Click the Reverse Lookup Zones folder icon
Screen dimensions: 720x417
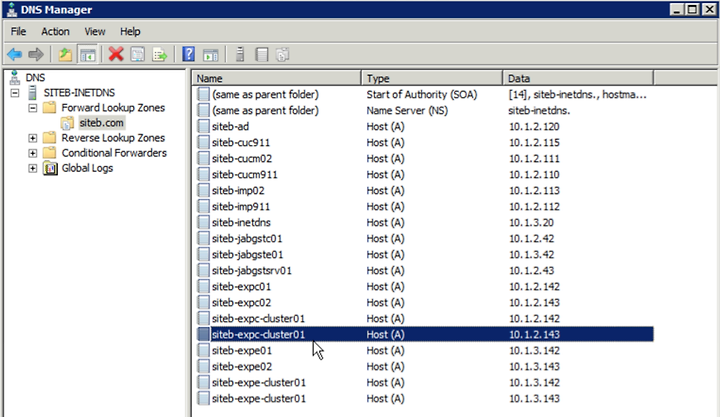pyautogui.click(x=49, y=138)
